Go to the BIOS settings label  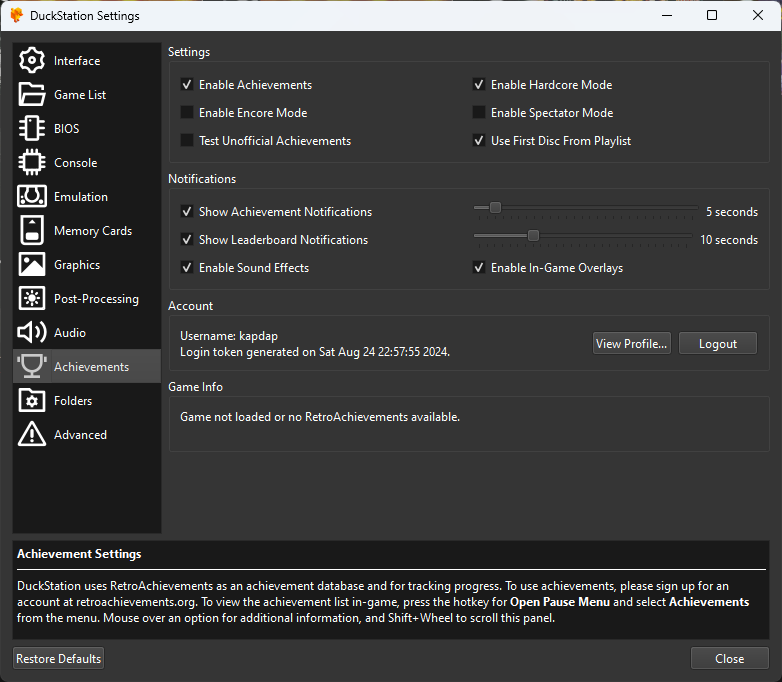[66, 129]
